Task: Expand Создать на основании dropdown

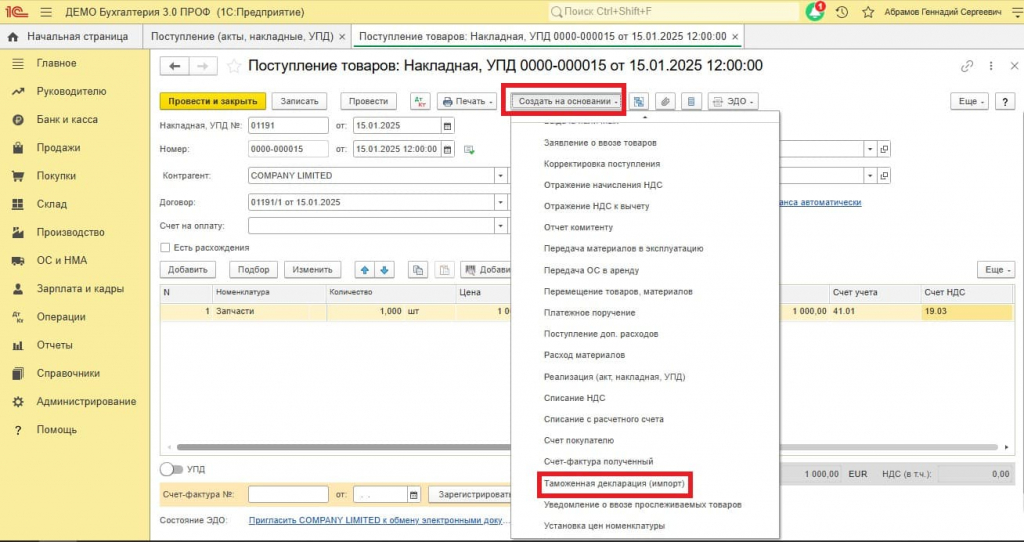Action: (x=566, y=101)
